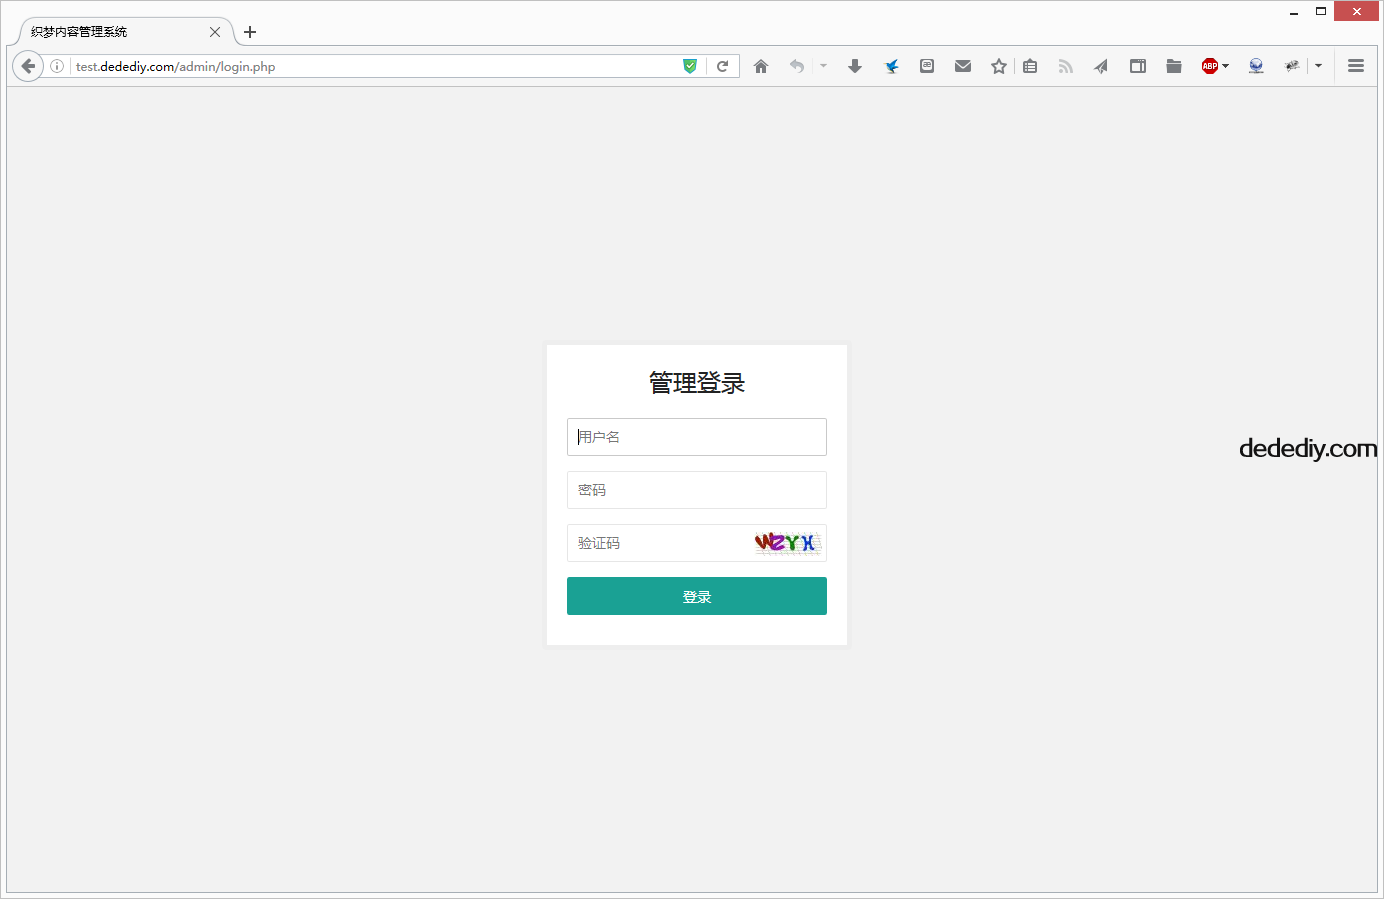Refresh the captcha image

click(787, 543)
